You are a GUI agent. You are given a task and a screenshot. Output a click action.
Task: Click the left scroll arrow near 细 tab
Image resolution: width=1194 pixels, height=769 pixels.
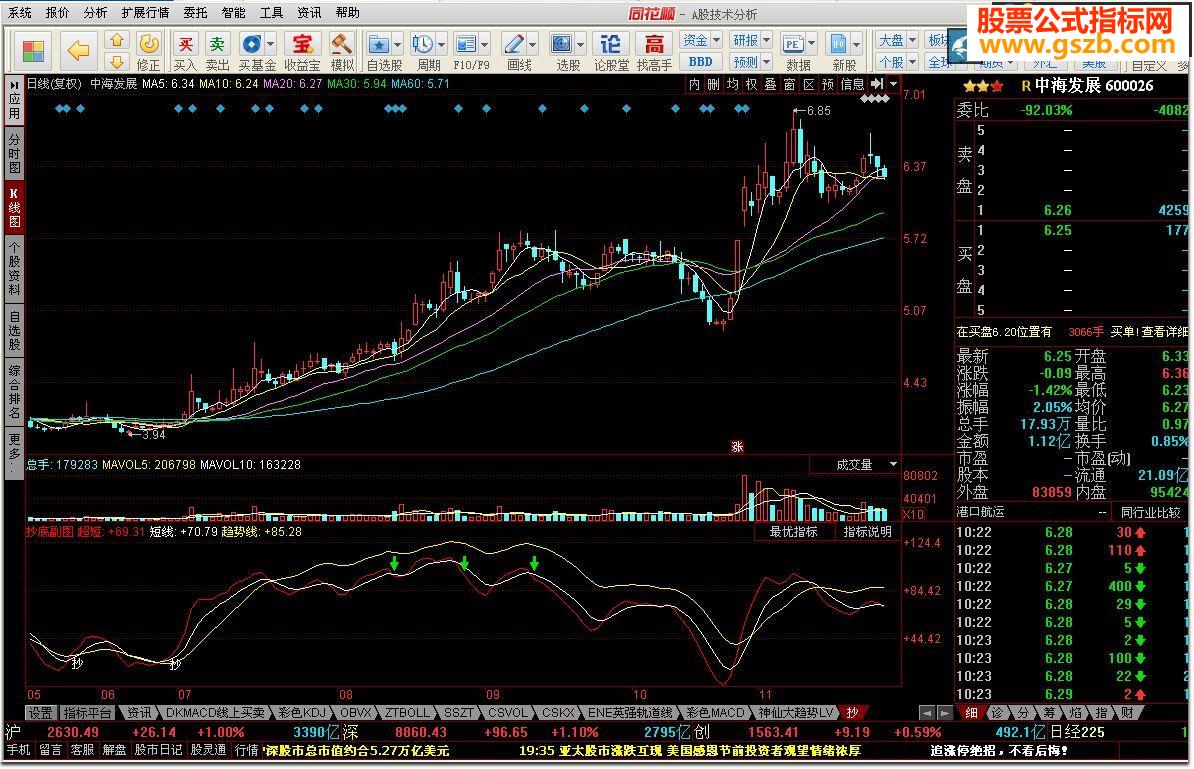pyautogui.click(x=926, y=713)
